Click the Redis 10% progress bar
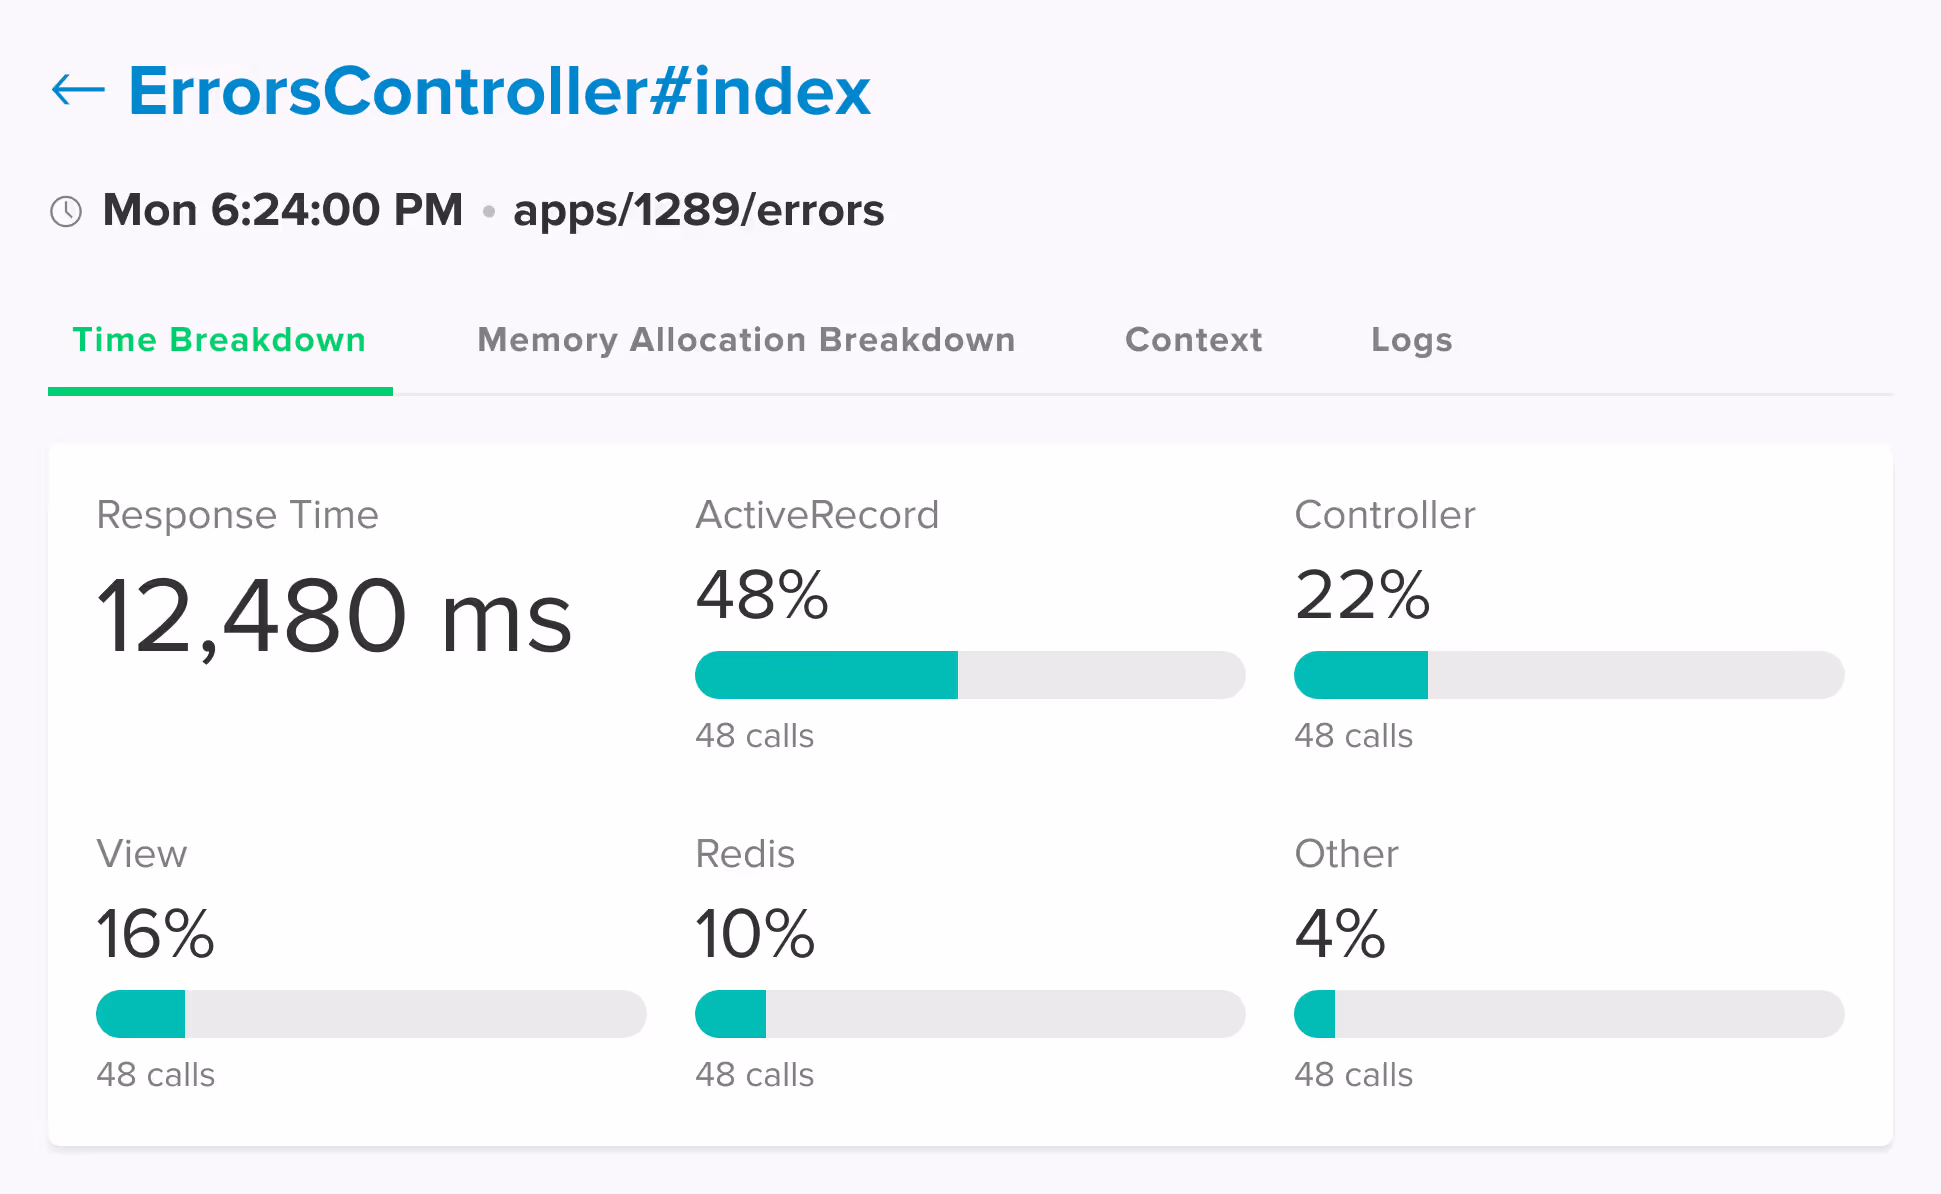This screenshot has height=1194, width=1941. point(969,1014)
